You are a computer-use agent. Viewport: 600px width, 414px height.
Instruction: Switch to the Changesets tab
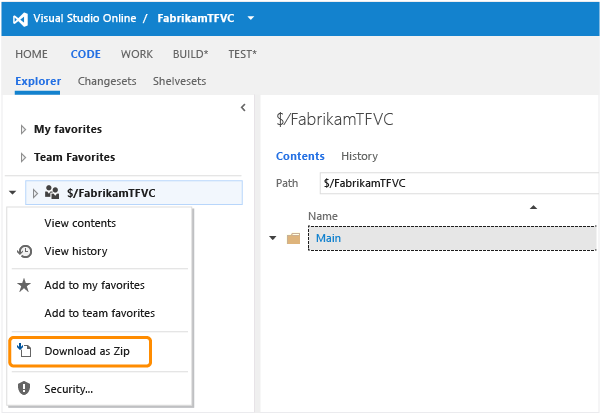click(107, 81)
